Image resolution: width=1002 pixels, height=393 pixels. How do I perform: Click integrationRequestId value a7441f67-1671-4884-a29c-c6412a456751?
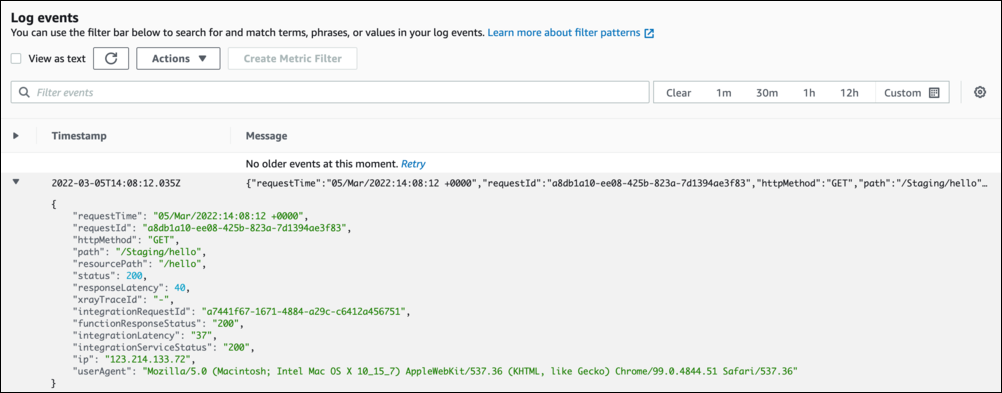click(303, 311)
